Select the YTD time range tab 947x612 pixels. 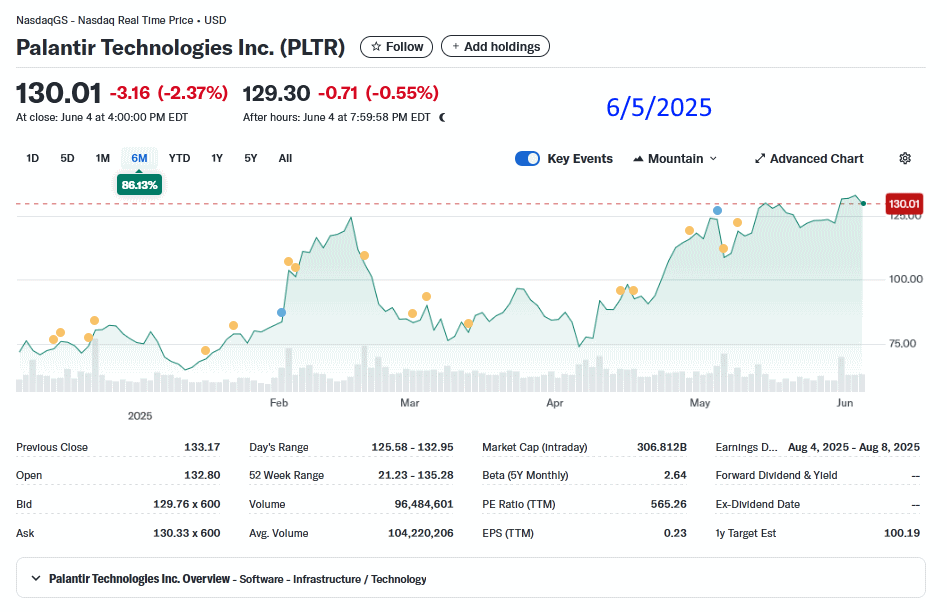pyautogui.click(x=179, y=158)
